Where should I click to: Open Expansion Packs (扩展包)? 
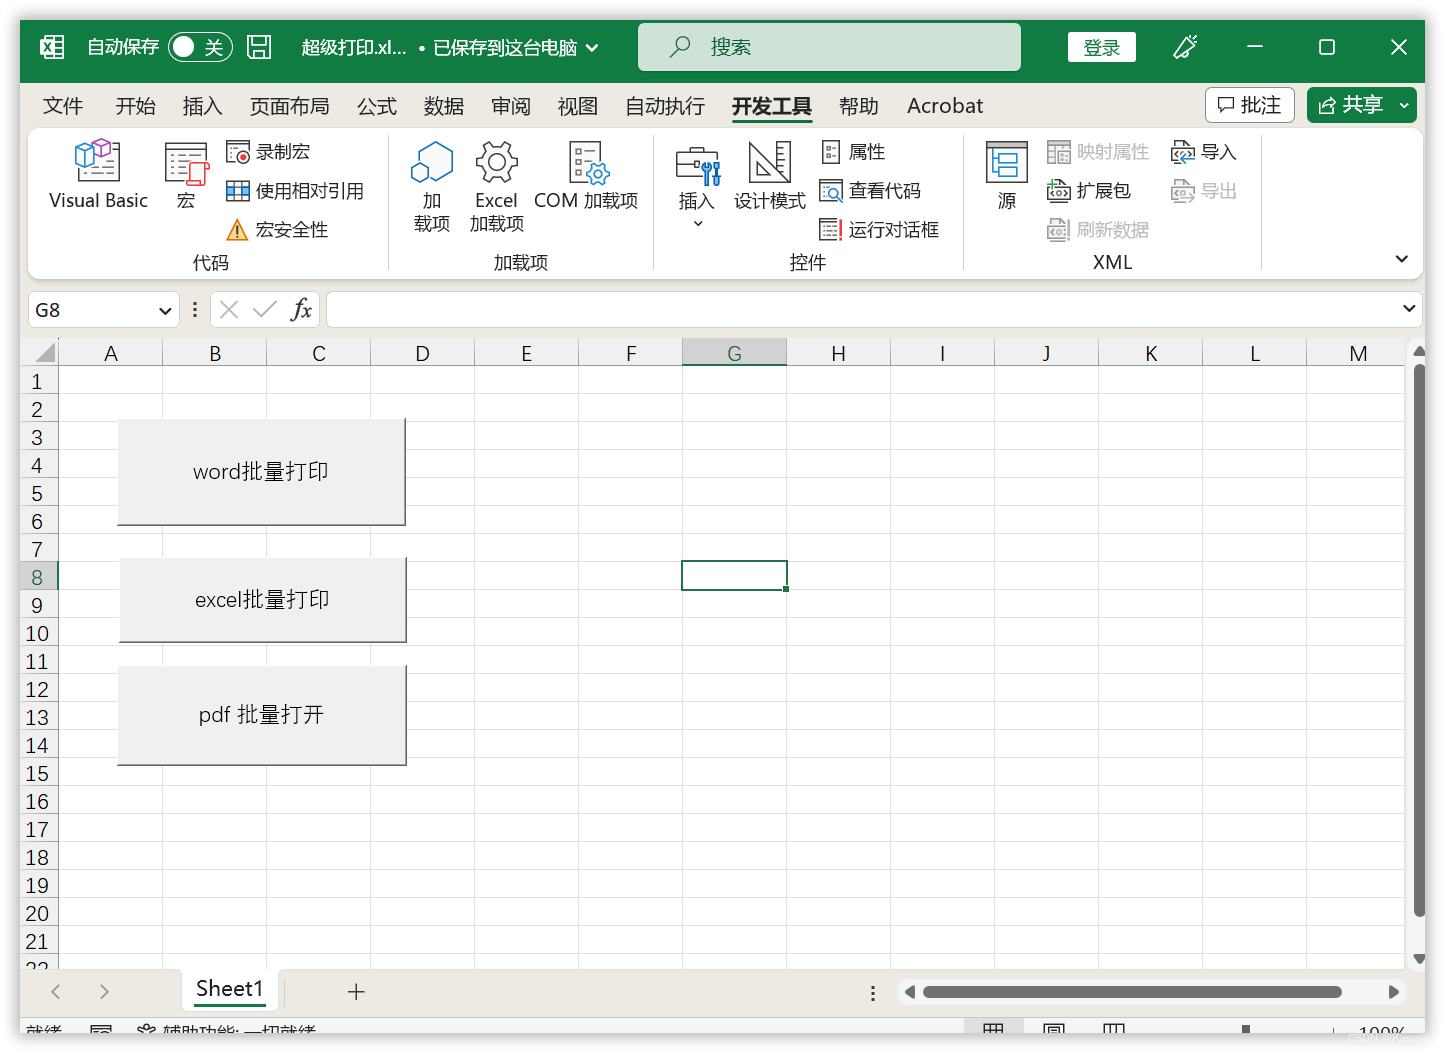point(1088,191)
